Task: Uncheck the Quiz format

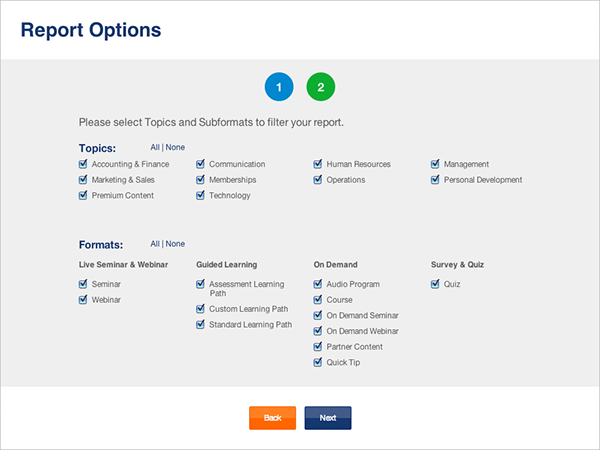Action: (x=435, y=284)
